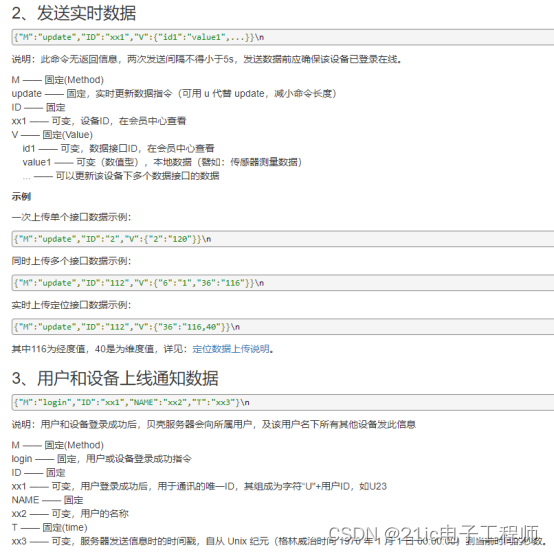Click the line xx2 —— 可变，用户的名称
The height and width of the screenshot is (553, 554).
70,514
